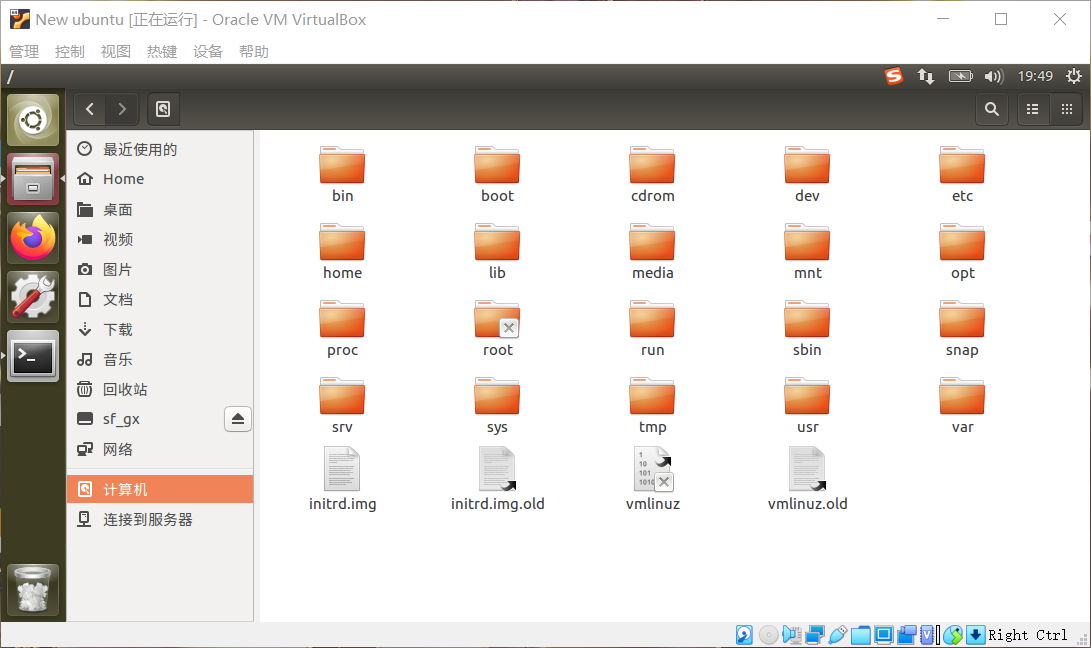Open the VirtualBox 控制 menu
Image resolution: width=1091 pixels, height=648 pixels.
click(x=70, y=52)
